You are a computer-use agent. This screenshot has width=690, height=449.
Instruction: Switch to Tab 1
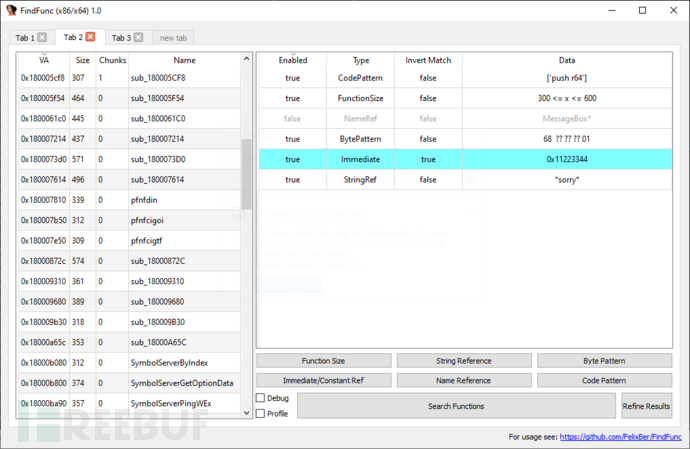(24, 38)
